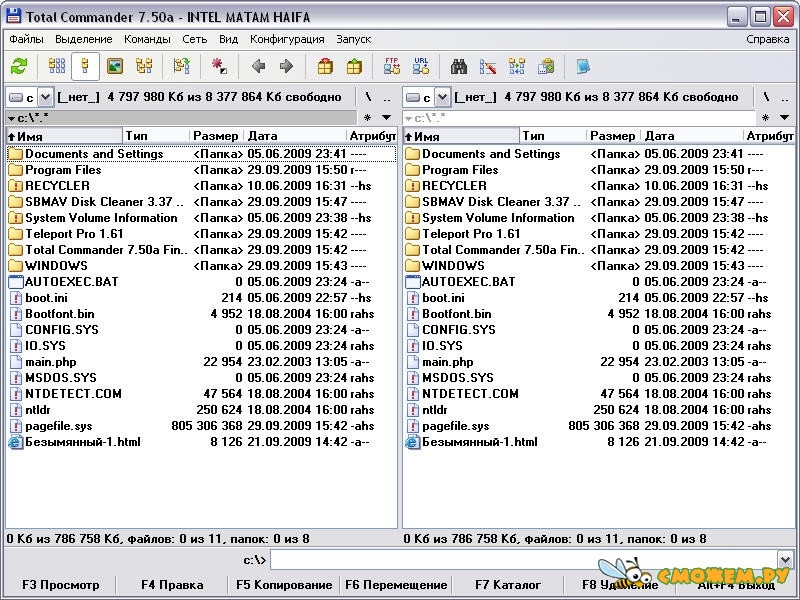Click the tree icon with green arrow

pos(181,66)
